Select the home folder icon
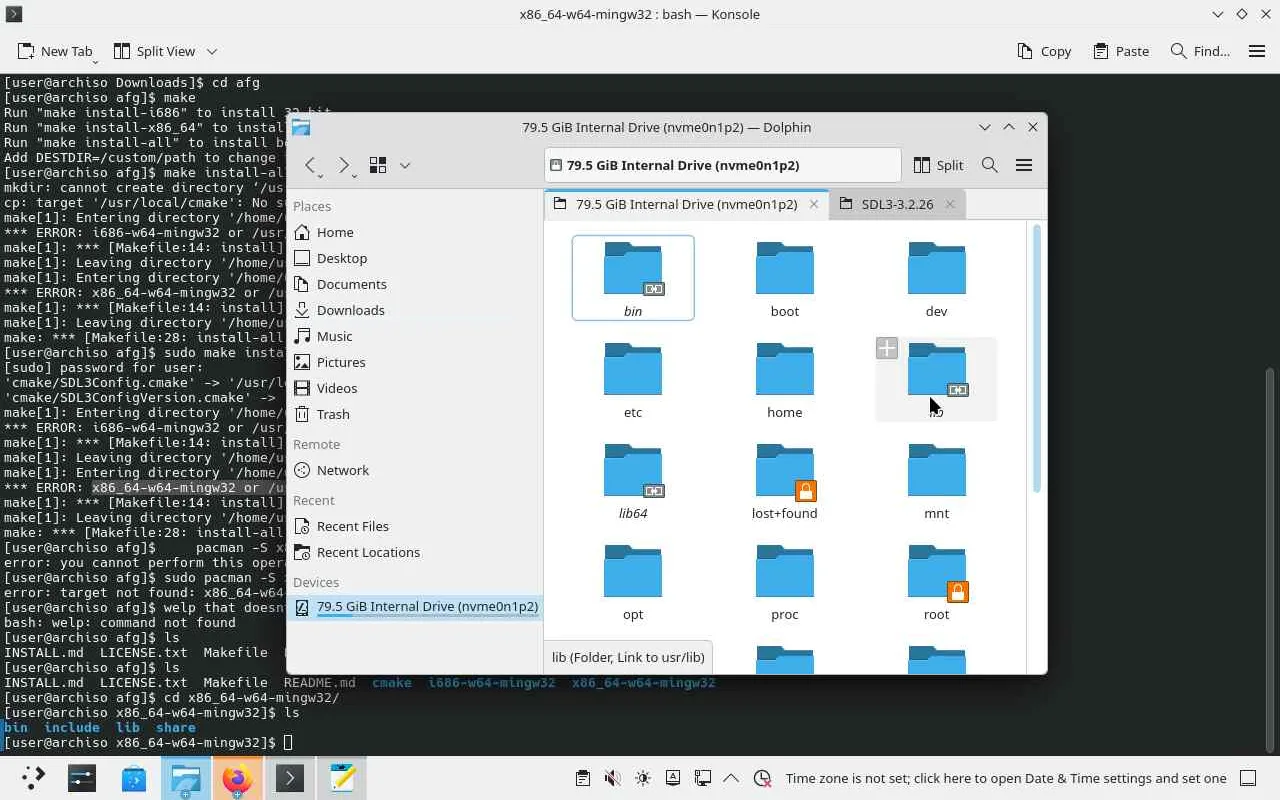 click(x=785, y=370)
